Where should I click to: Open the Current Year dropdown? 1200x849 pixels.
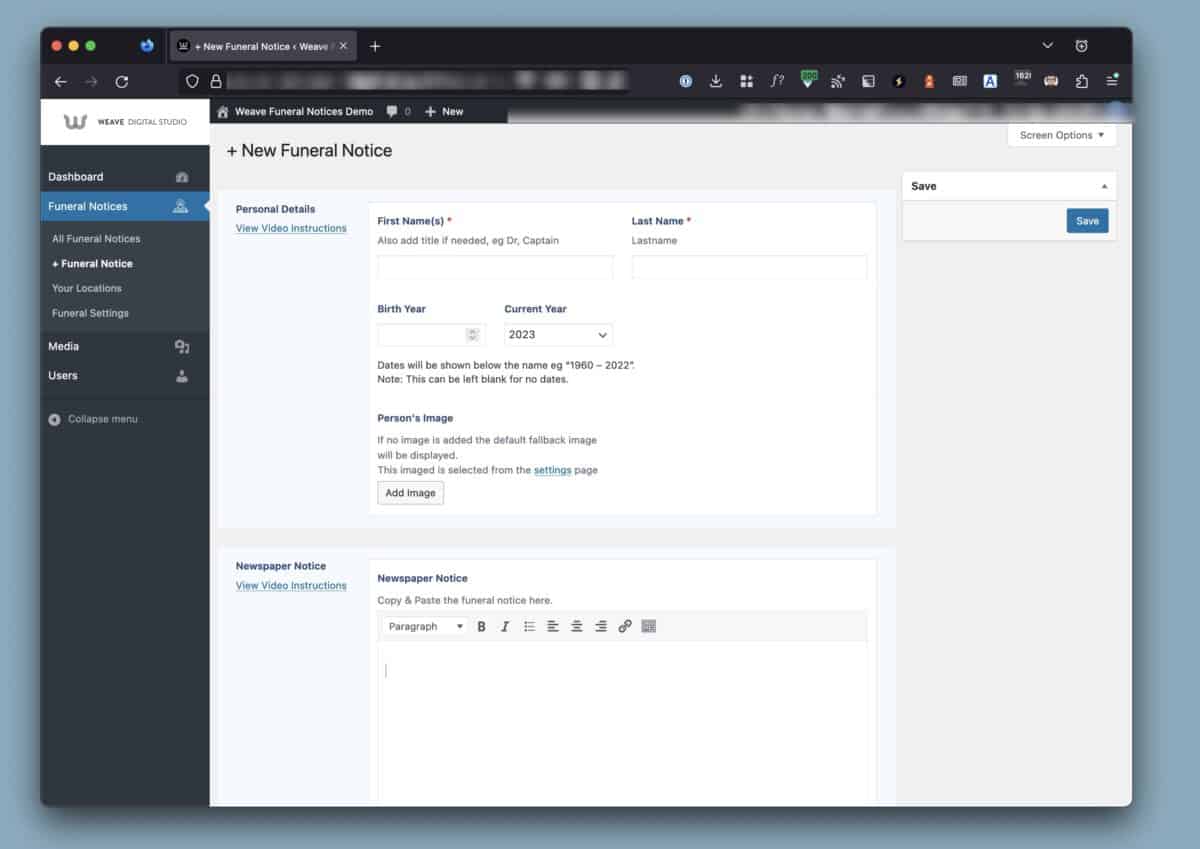click(558, 335)
